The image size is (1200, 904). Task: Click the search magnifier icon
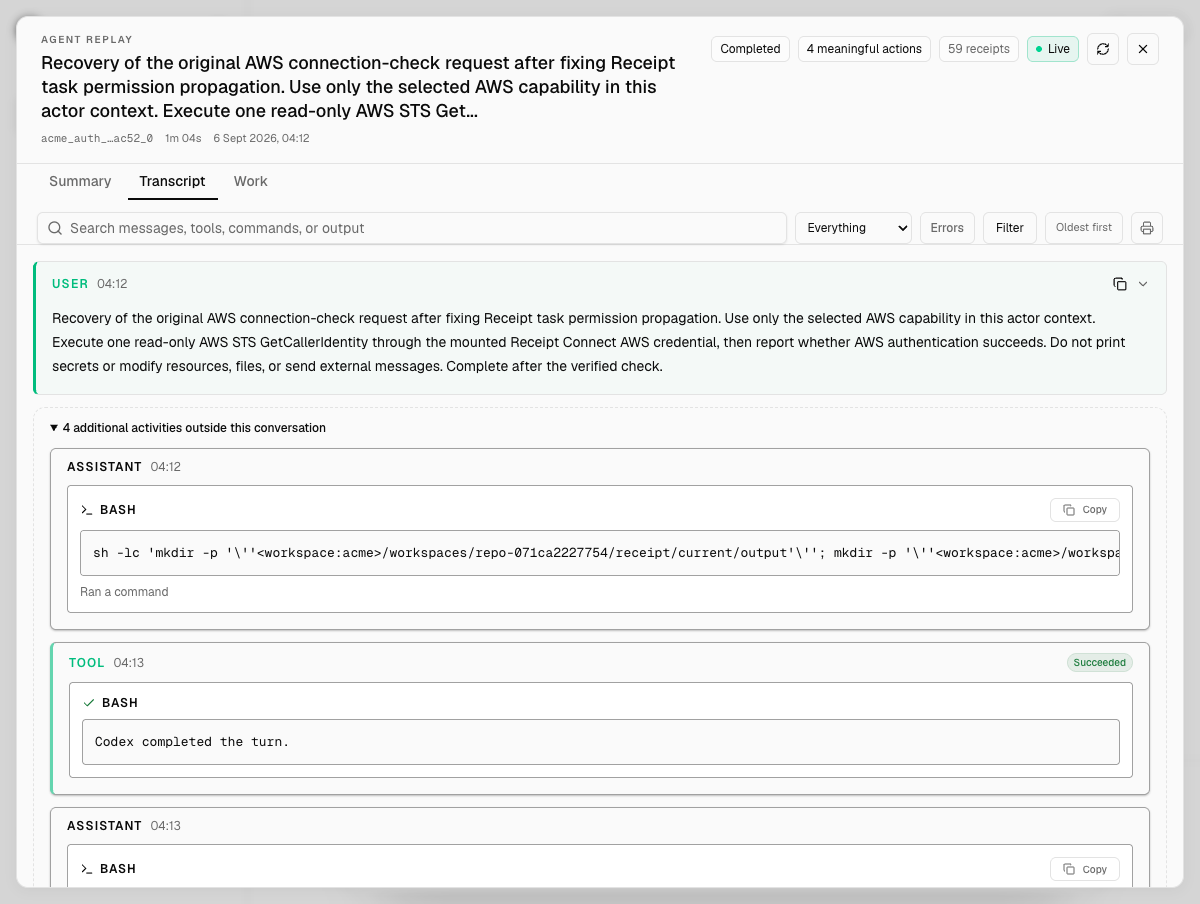coord(55,228)
